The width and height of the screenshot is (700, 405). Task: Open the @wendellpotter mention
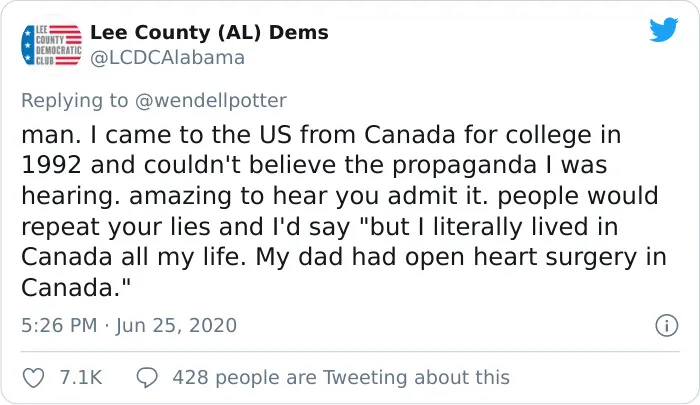point(210,100)
